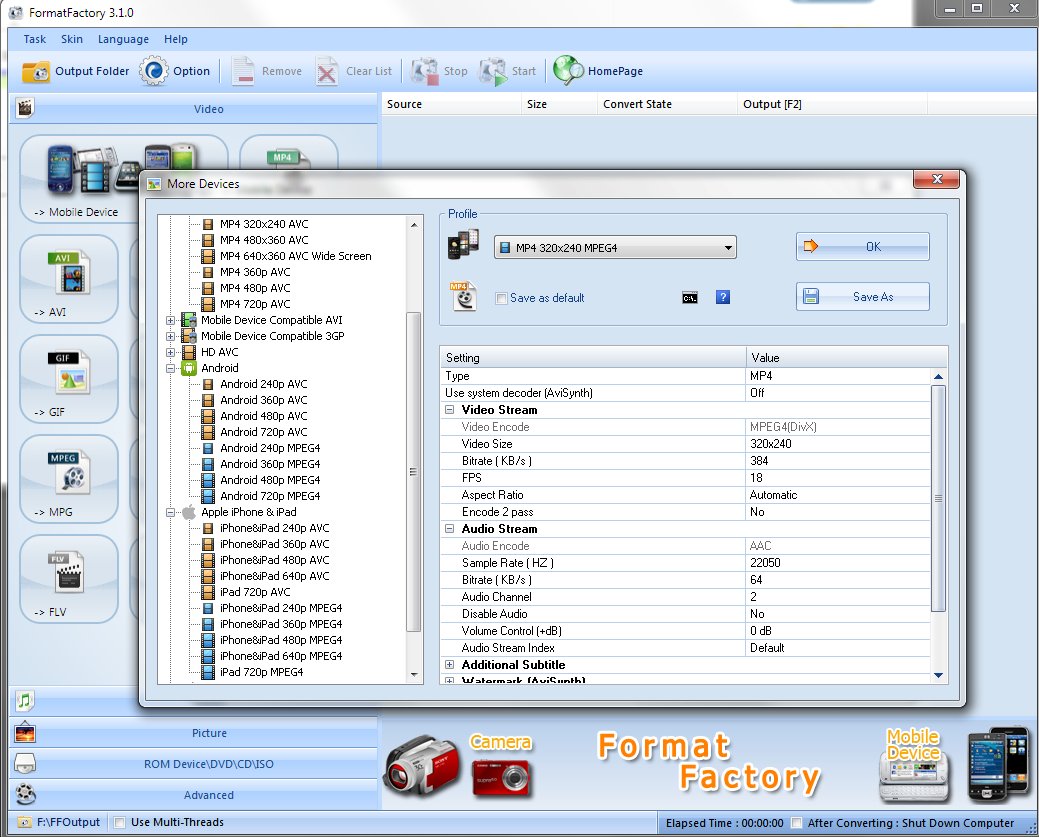Click the Clear List toolbar icon
Screen dimensions: 1039x837
[x=327, y=71]
